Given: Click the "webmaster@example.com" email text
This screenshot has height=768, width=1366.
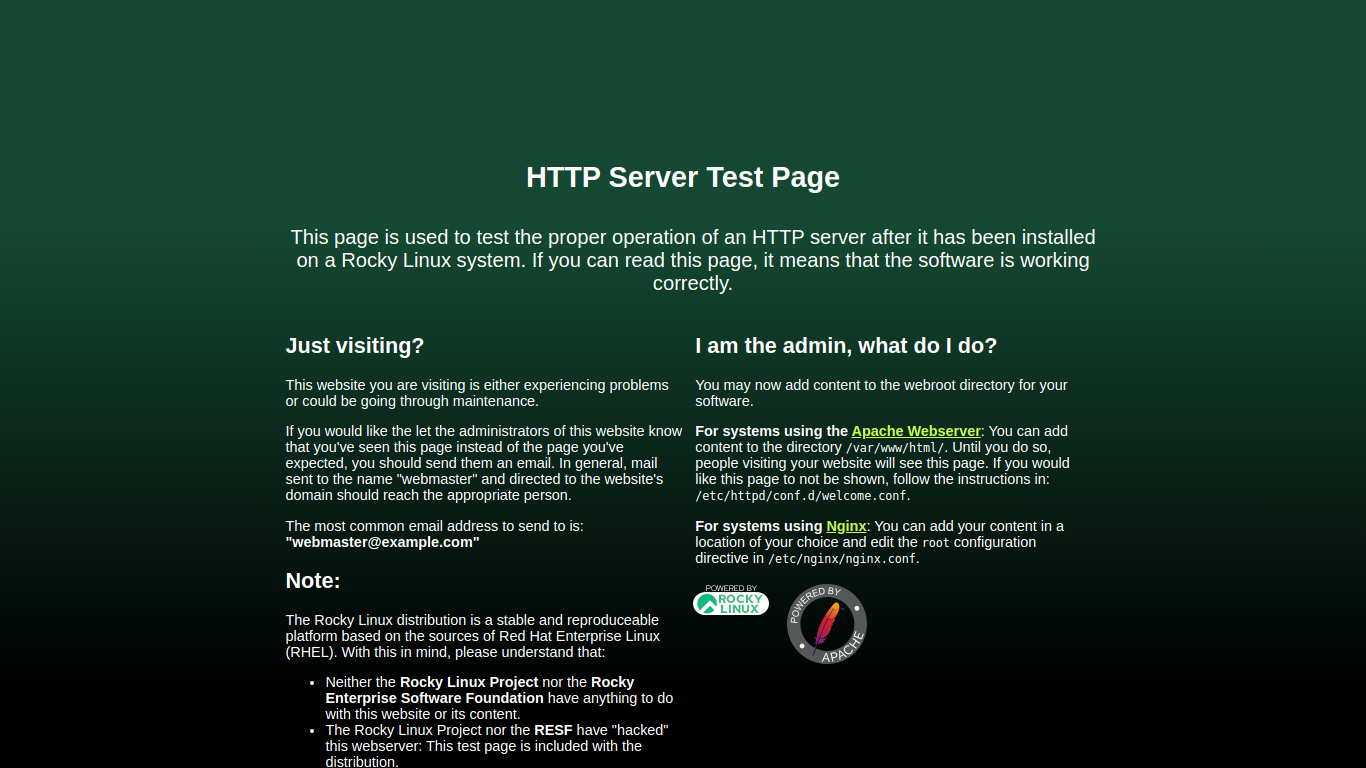Looking at the screenshot, I should pos(383,542).
